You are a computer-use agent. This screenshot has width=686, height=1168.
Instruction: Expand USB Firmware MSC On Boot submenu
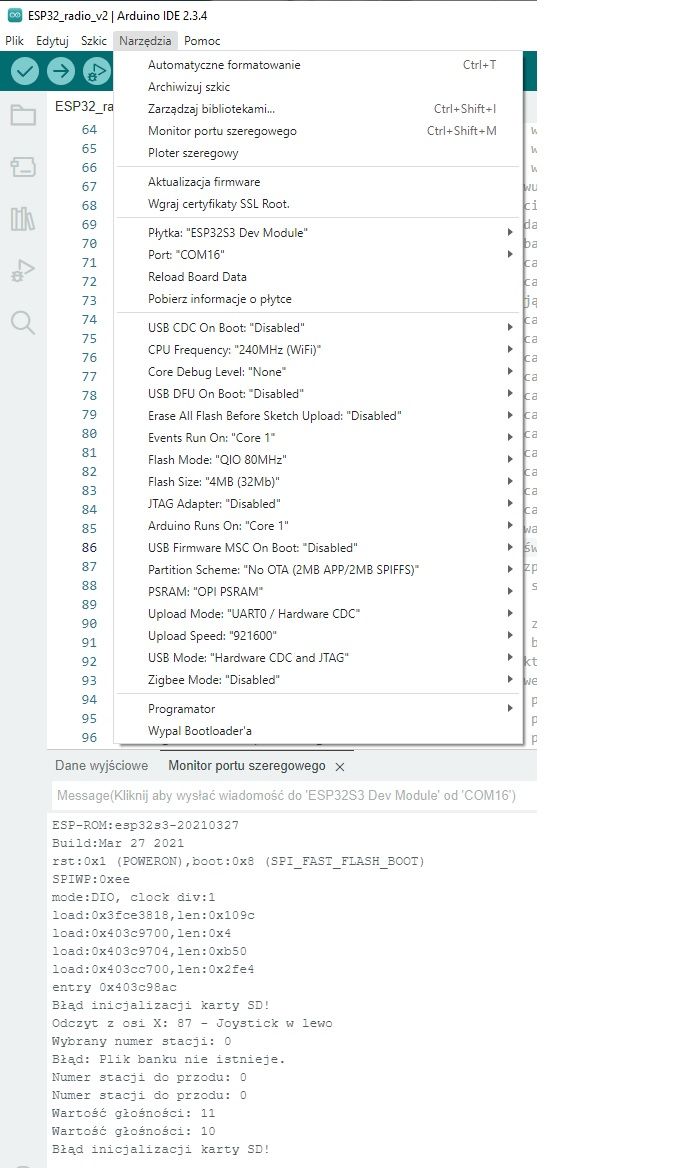click(x=318, y=548)
